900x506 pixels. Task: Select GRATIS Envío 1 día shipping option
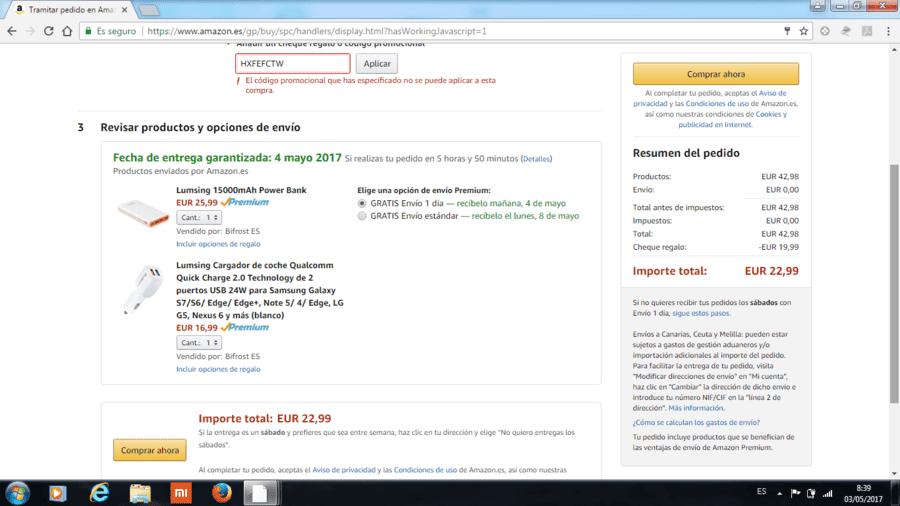click(x=362, y=203)
